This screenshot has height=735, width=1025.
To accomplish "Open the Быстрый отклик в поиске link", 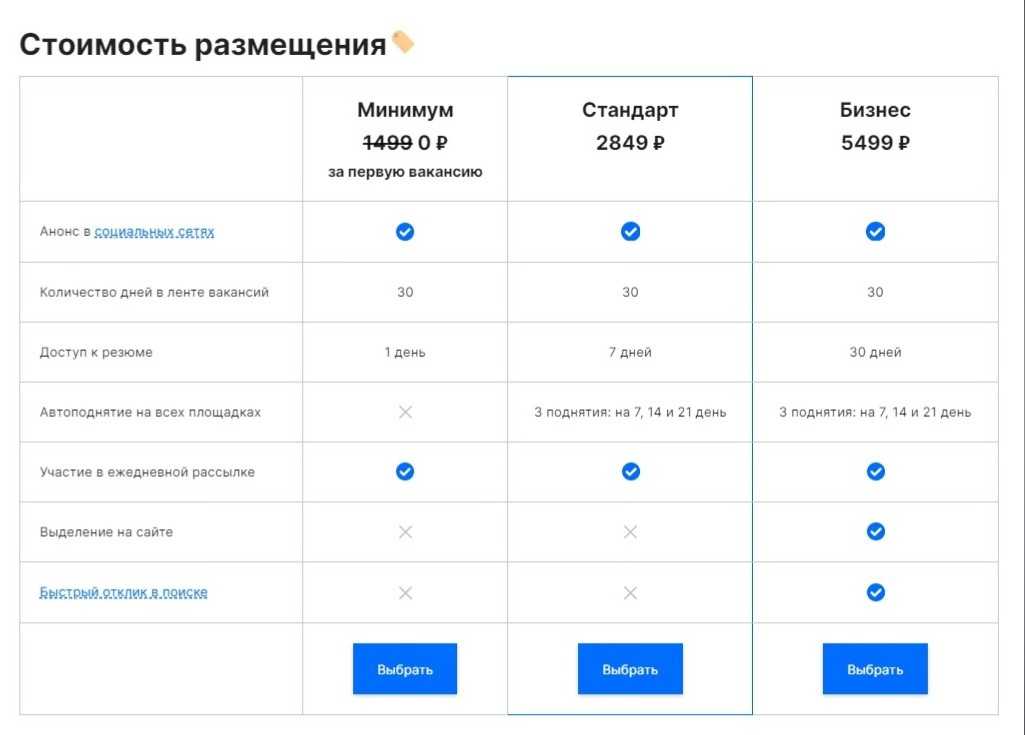I will pos(123,592).
